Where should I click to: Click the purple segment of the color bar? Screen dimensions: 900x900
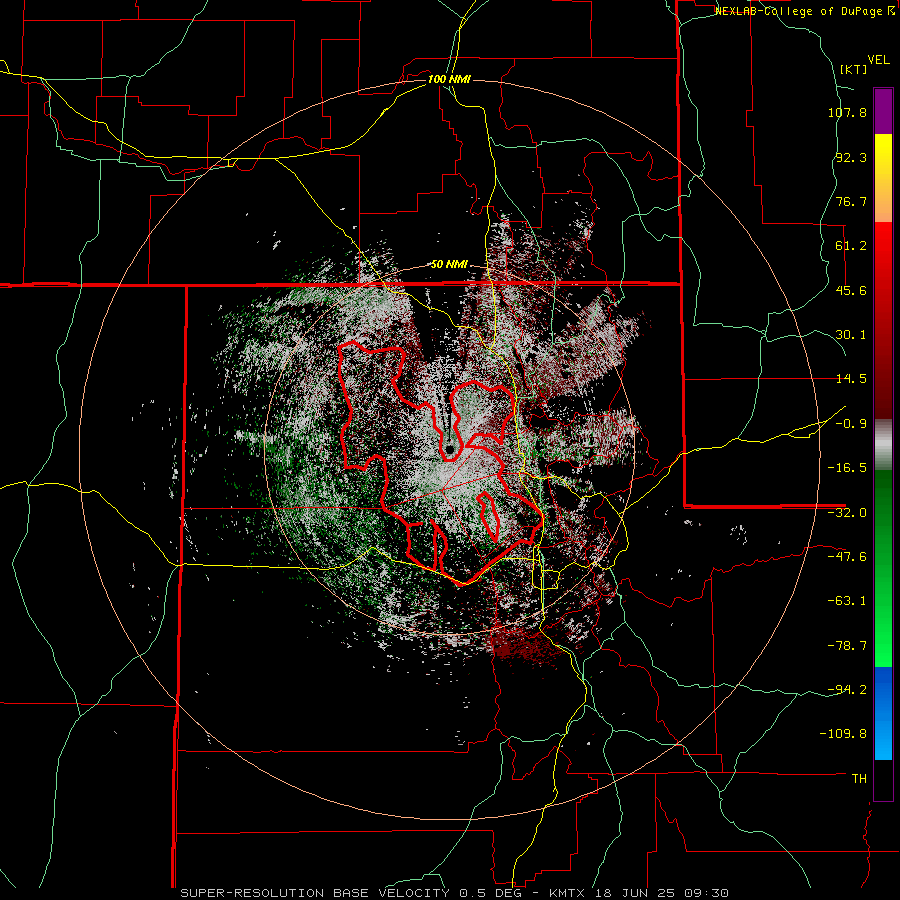(883, 112)
